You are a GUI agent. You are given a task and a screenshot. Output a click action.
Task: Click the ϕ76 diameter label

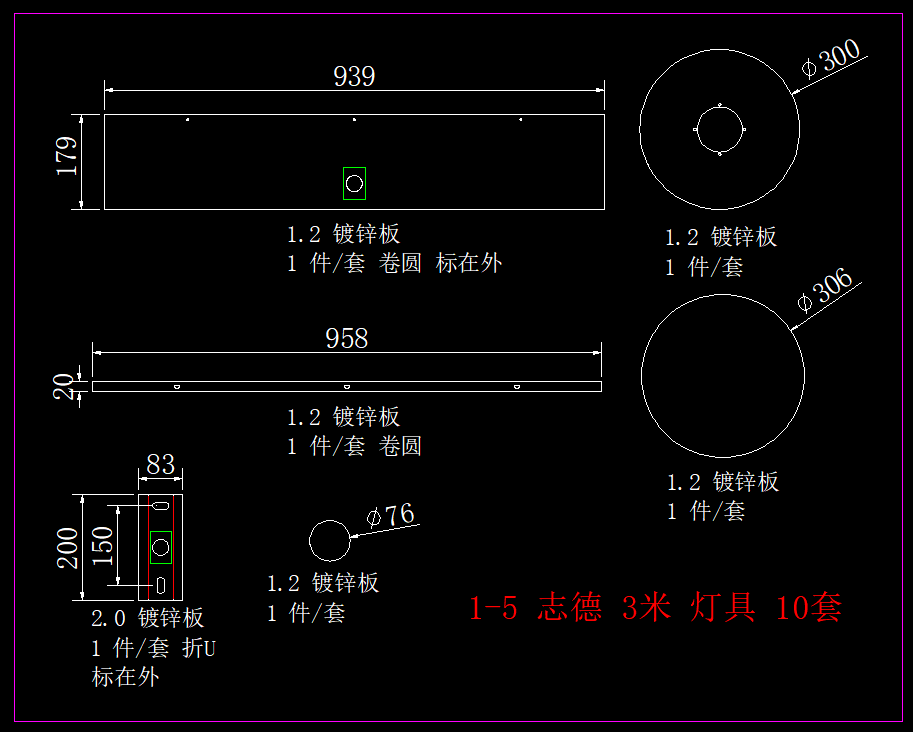391,516
